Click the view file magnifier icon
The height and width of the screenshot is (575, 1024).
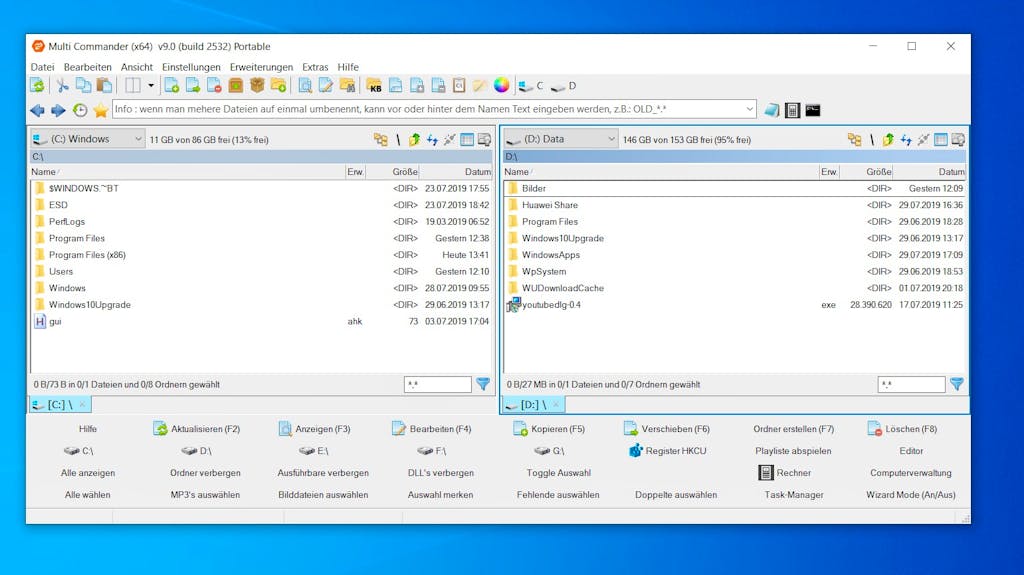[x=305, y=86]
